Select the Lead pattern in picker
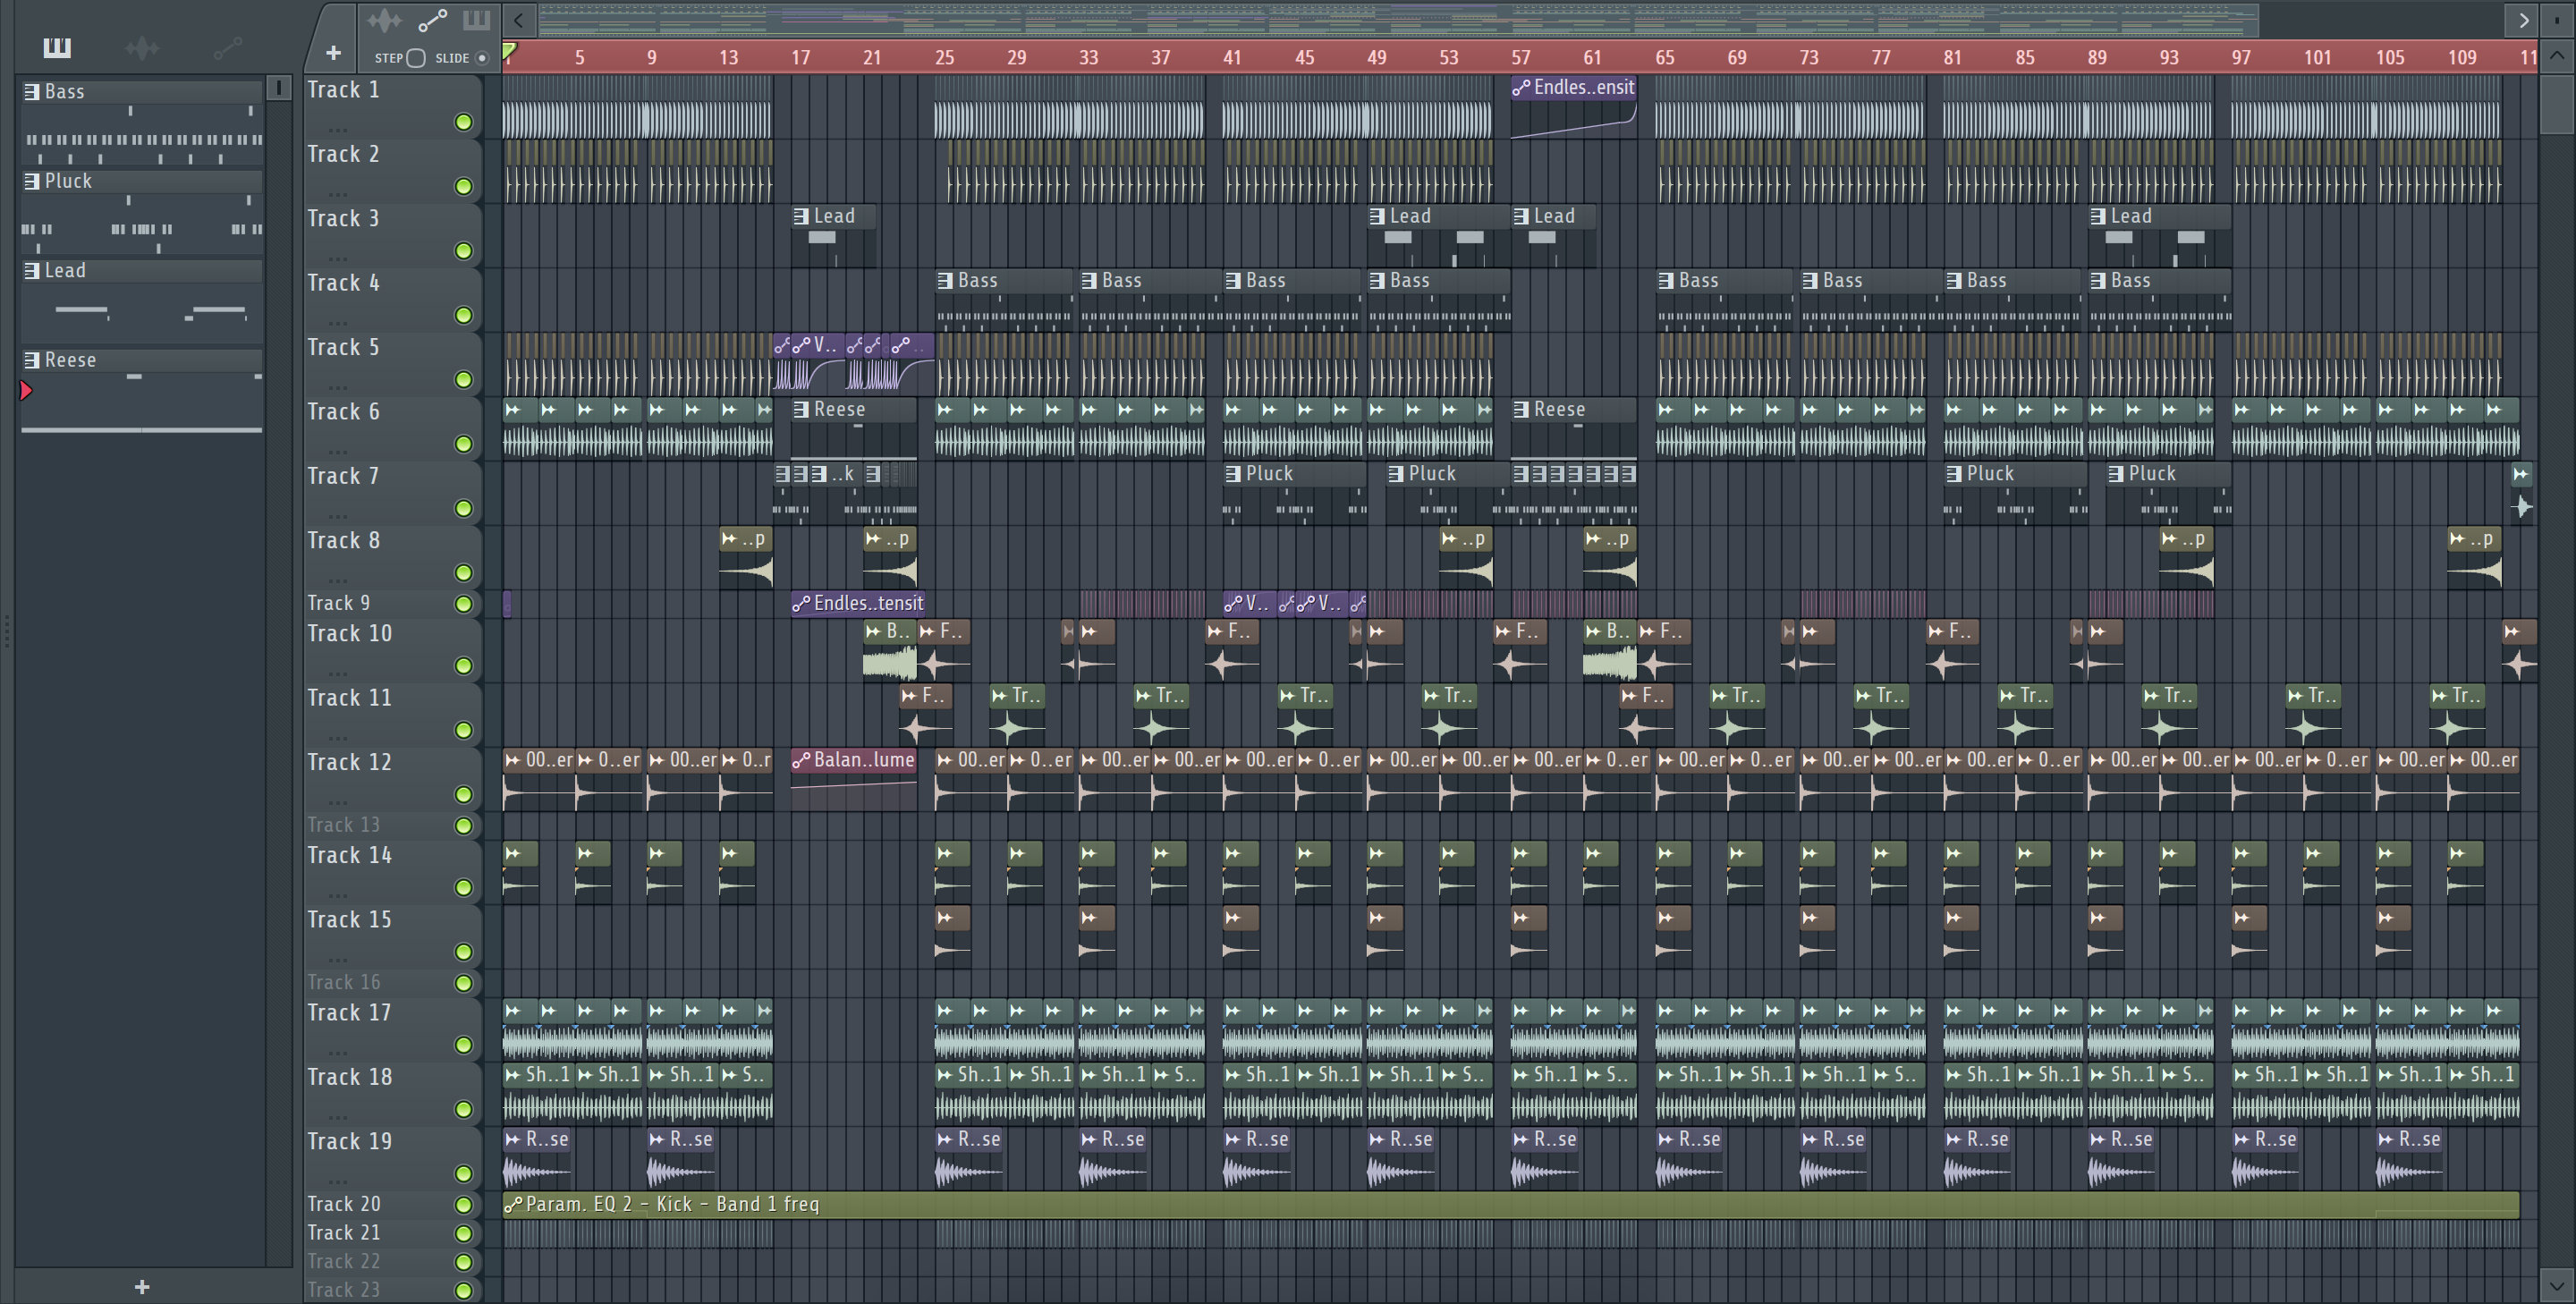2576x1304 pixels. tap(141, 302)
